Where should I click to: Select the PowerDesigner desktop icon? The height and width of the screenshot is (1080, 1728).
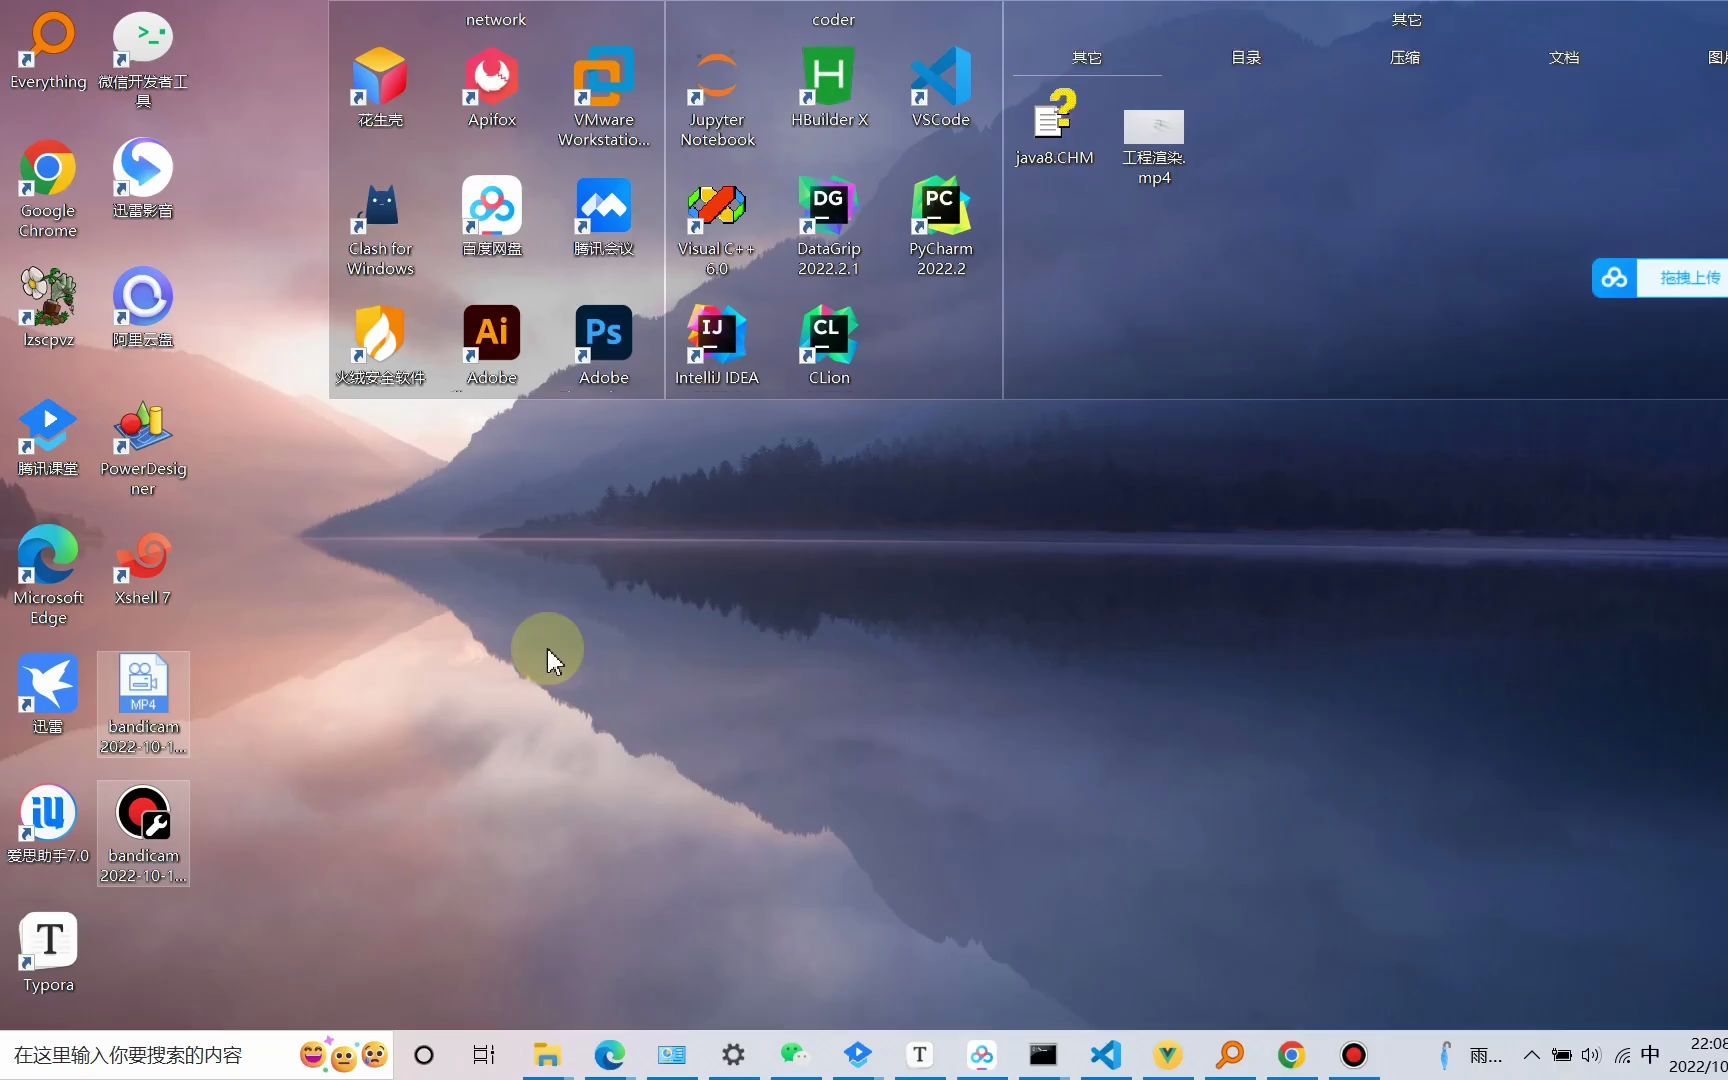[x=143, y=447]
